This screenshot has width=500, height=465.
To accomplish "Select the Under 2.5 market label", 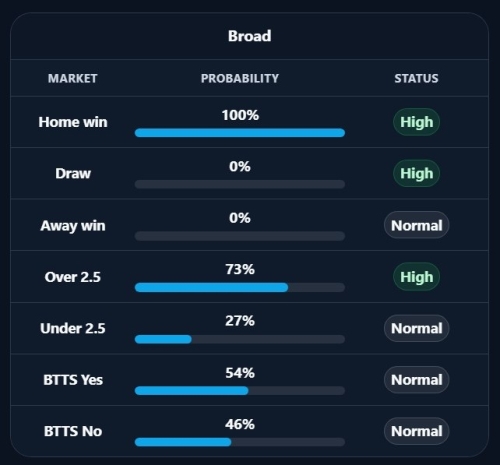I will click(73, 328).
